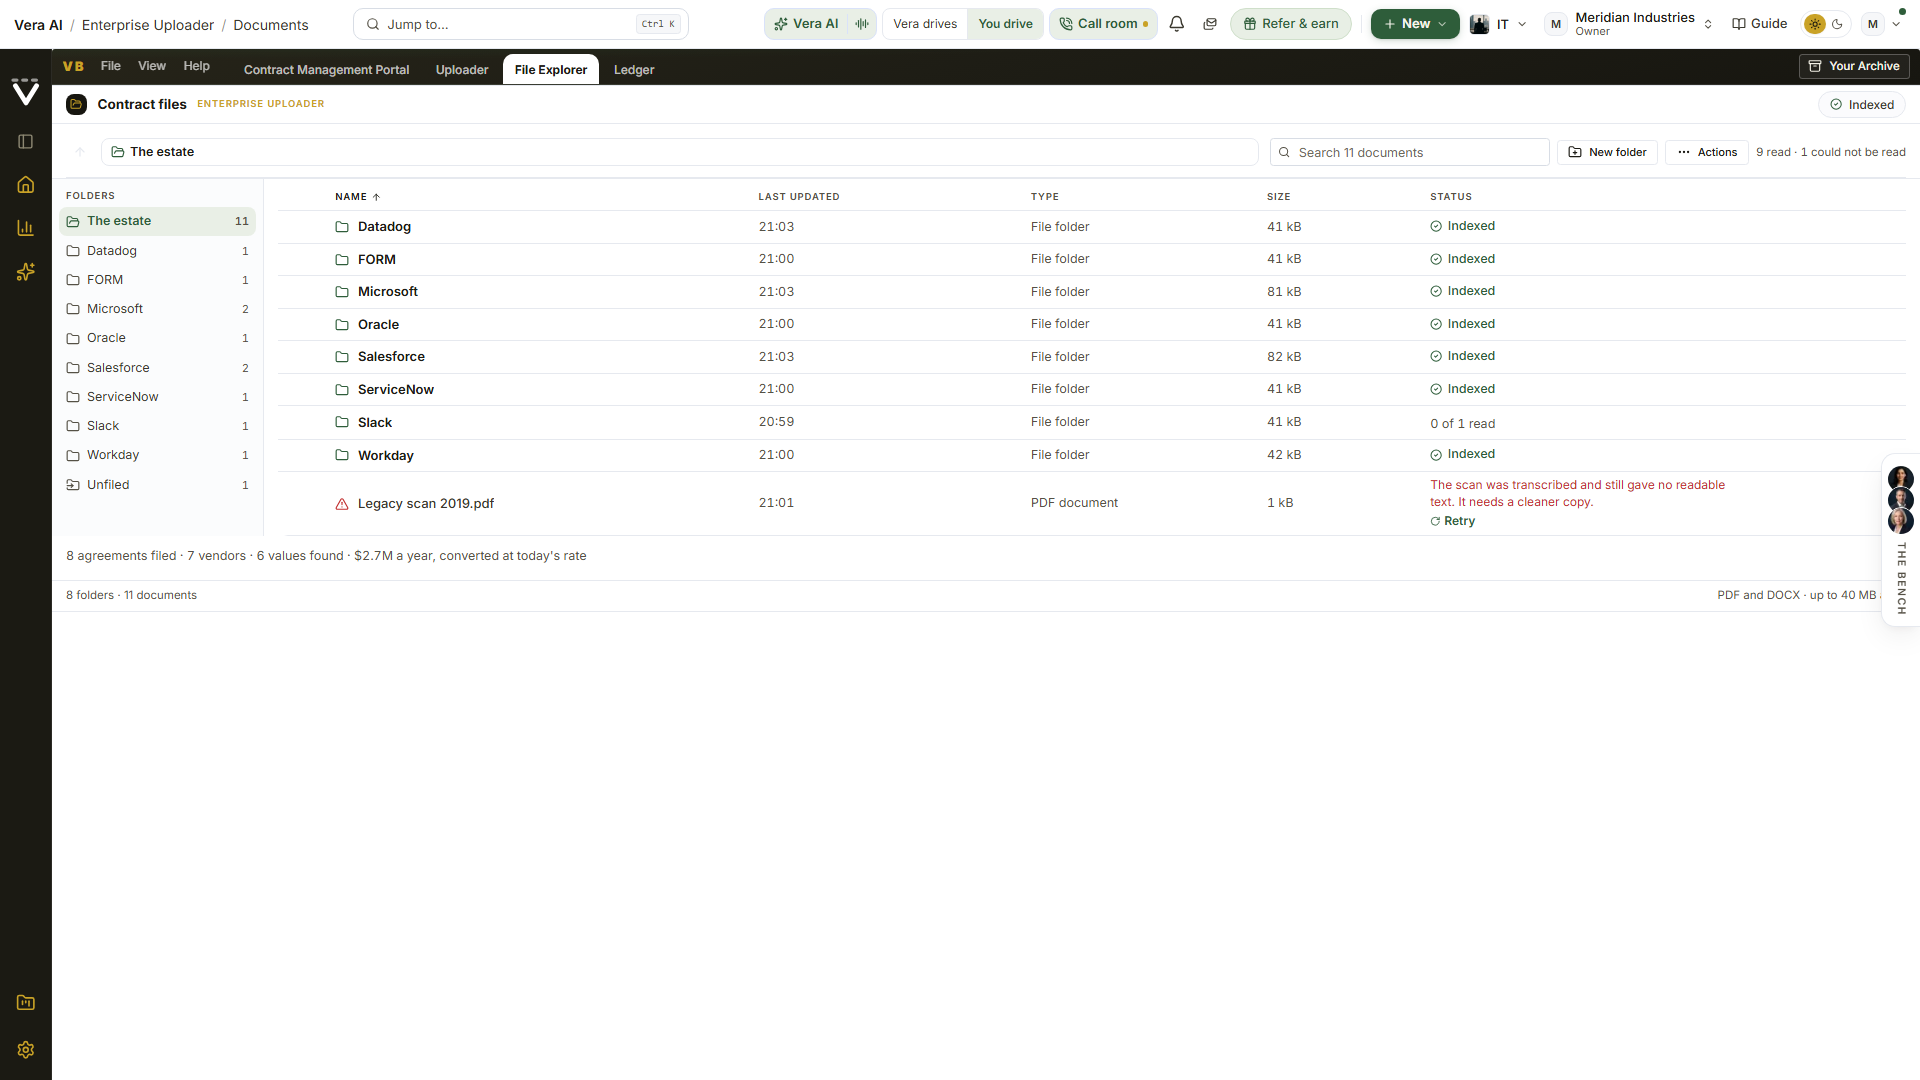Switch to Vera drives mode

(x=925, y=24)
